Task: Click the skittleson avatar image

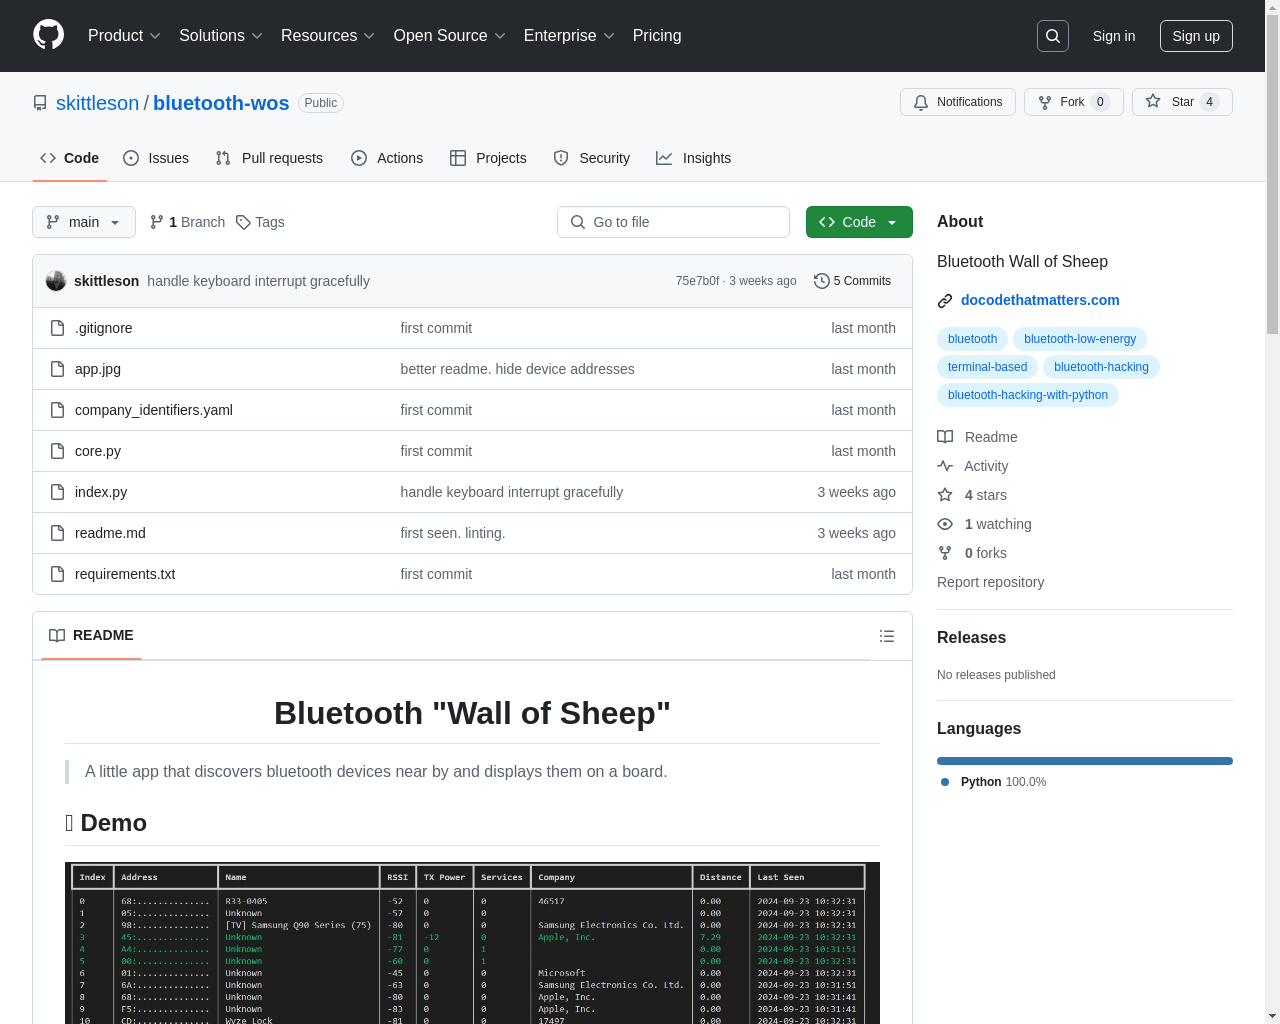Action: 56,281
